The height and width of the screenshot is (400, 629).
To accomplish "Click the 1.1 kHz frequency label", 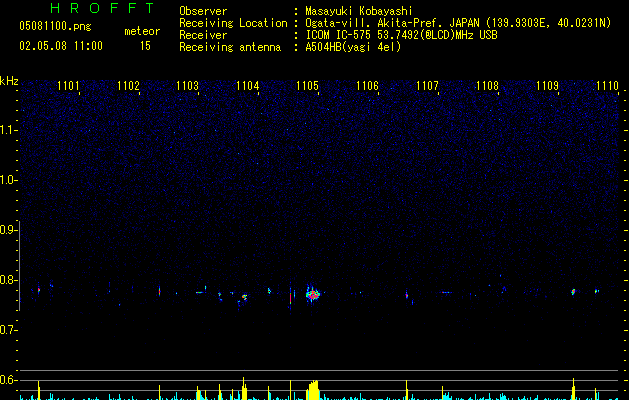I will click(8, 130).
